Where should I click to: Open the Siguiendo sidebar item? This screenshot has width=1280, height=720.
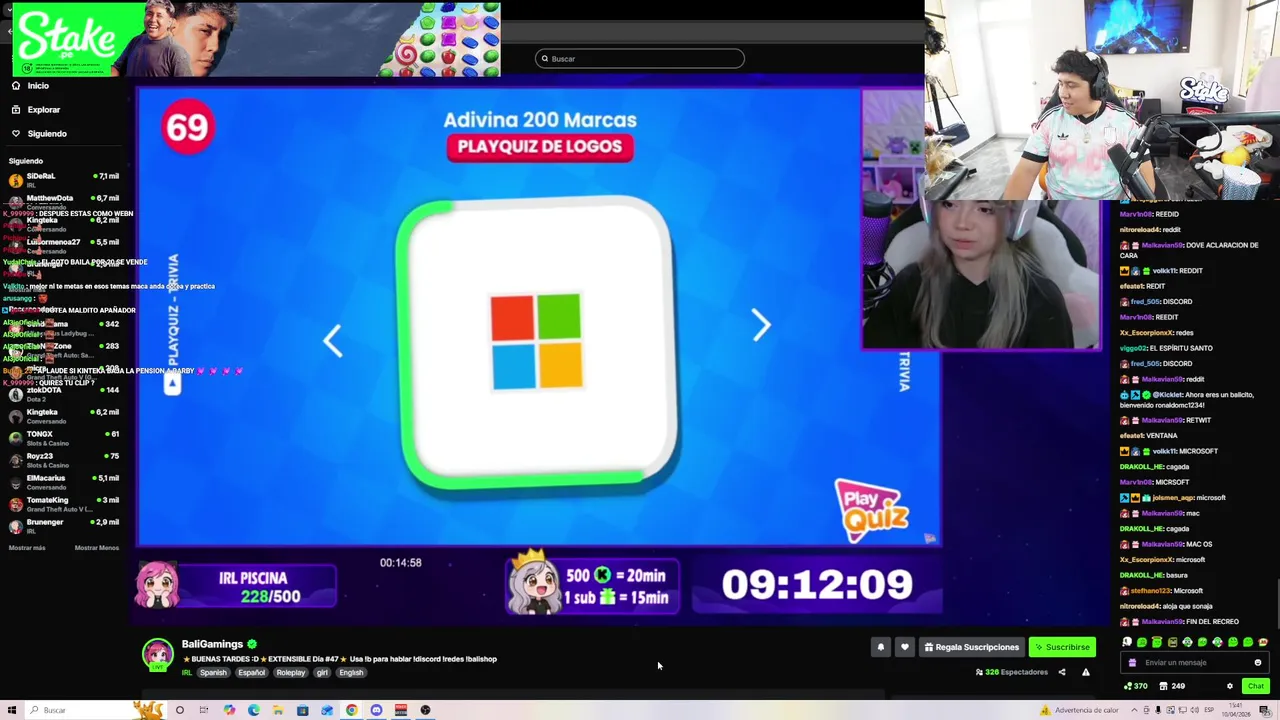point(39,134)
